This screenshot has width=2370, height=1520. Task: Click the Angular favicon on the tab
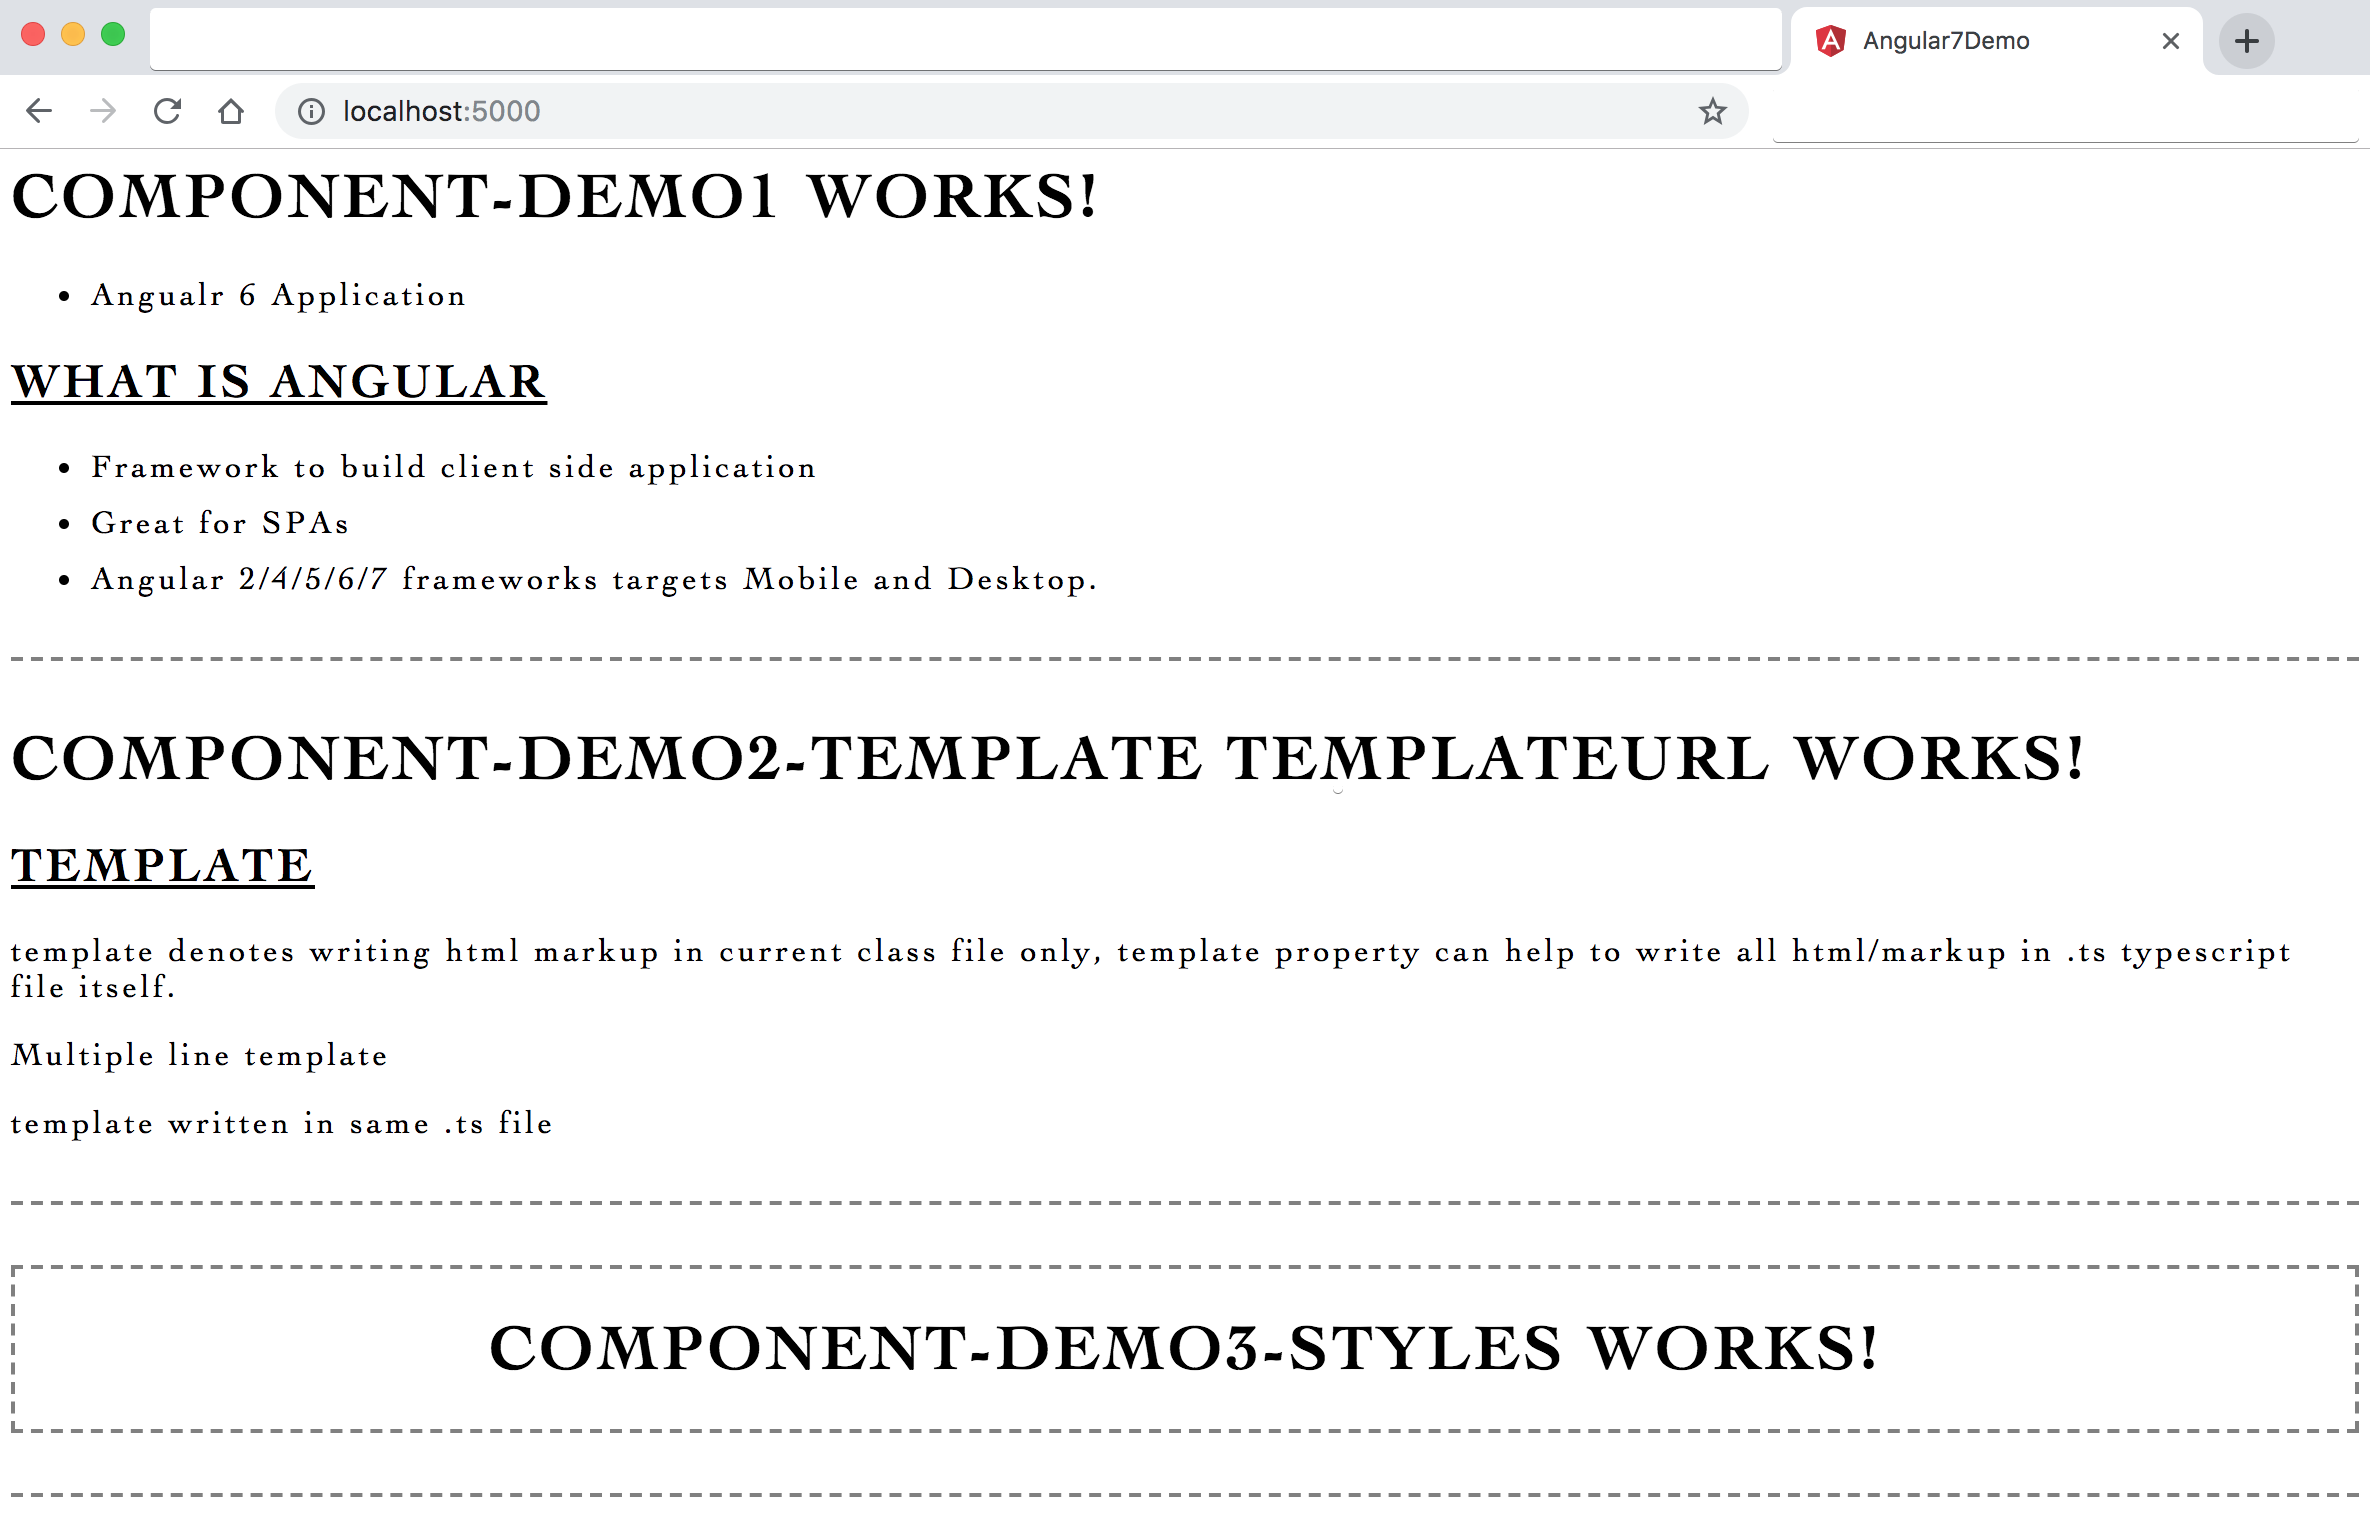1830,41
